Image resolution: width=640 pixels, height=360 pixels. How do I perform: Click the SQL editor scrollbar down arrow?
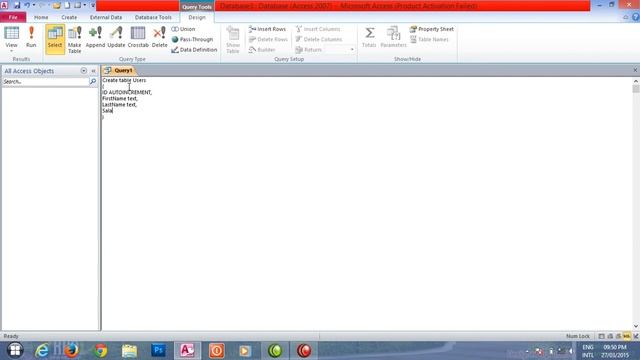coord(636,327)
